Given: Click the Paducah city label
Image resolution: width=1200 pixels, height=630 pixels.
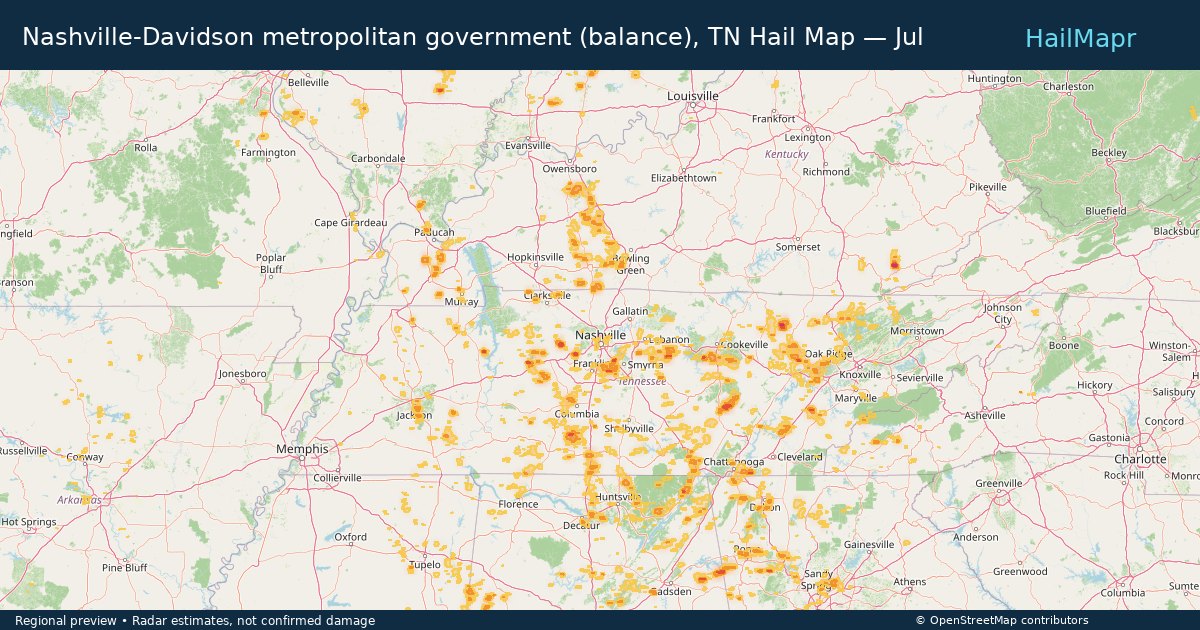Looking at the screenshot, I should click(435, 232).
